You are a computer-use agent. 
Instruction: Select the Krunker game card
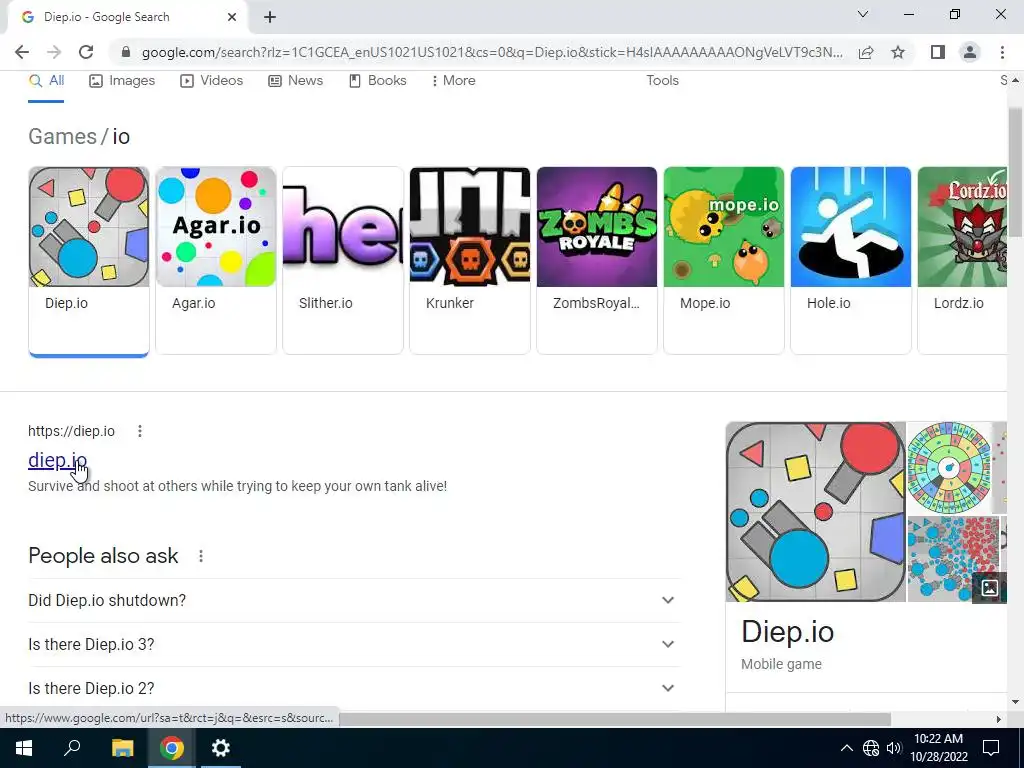(x=470, y=261)
